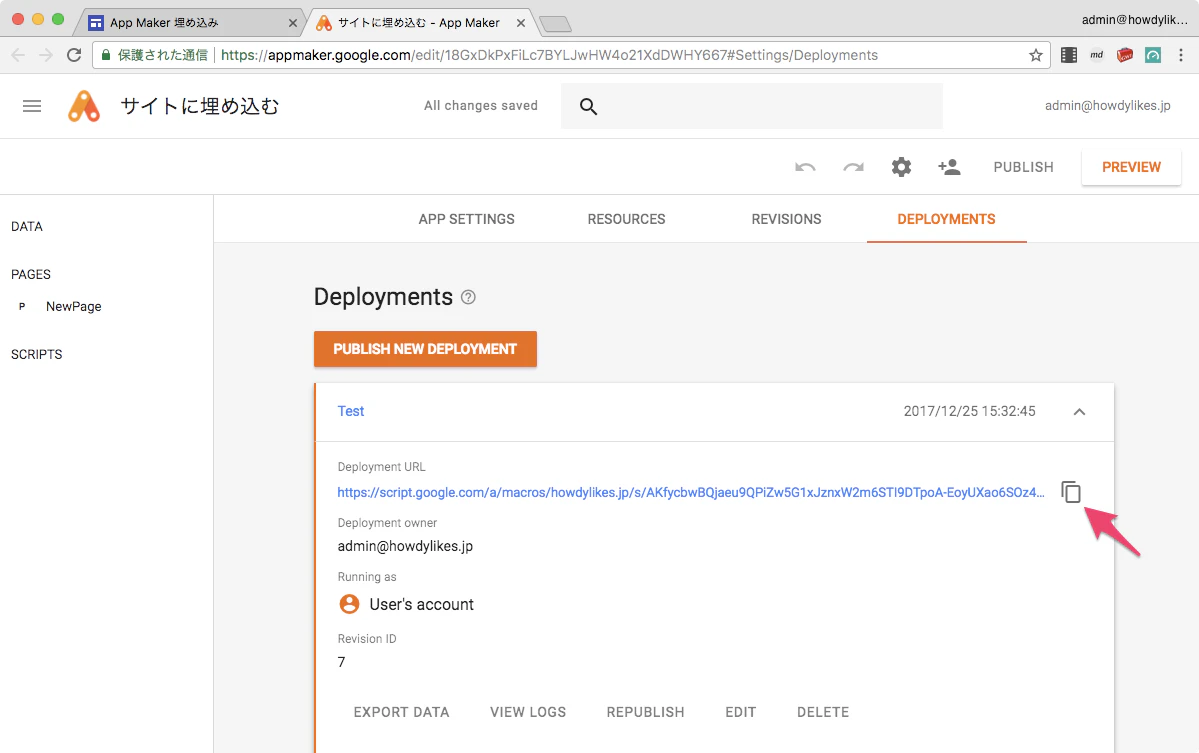Bookmark this page with star icon

click(x=1035, y=55)
